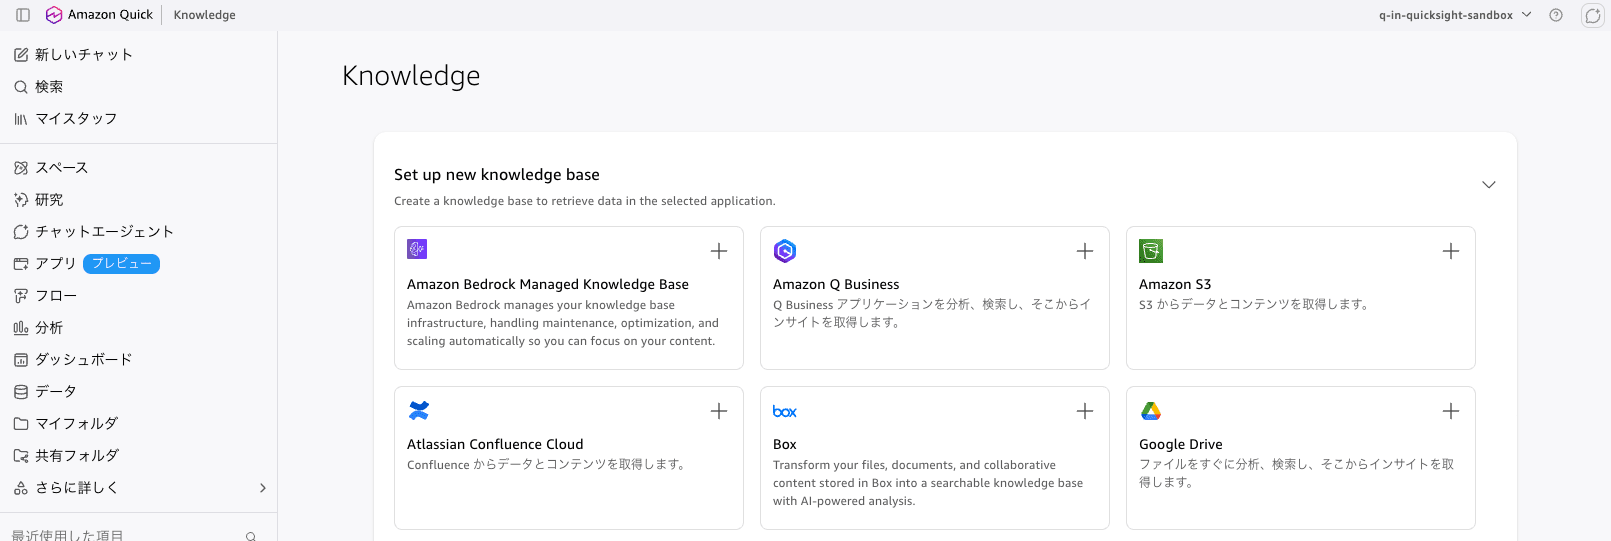Click the チャットエージェント icon

21,232
